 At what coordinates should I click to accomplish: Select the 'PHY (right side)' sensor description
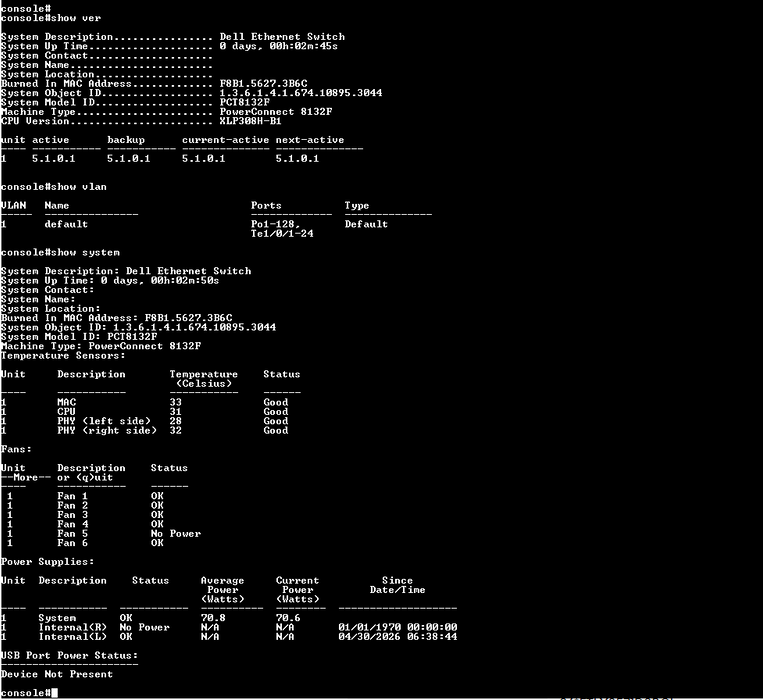(x=107, y=431)
